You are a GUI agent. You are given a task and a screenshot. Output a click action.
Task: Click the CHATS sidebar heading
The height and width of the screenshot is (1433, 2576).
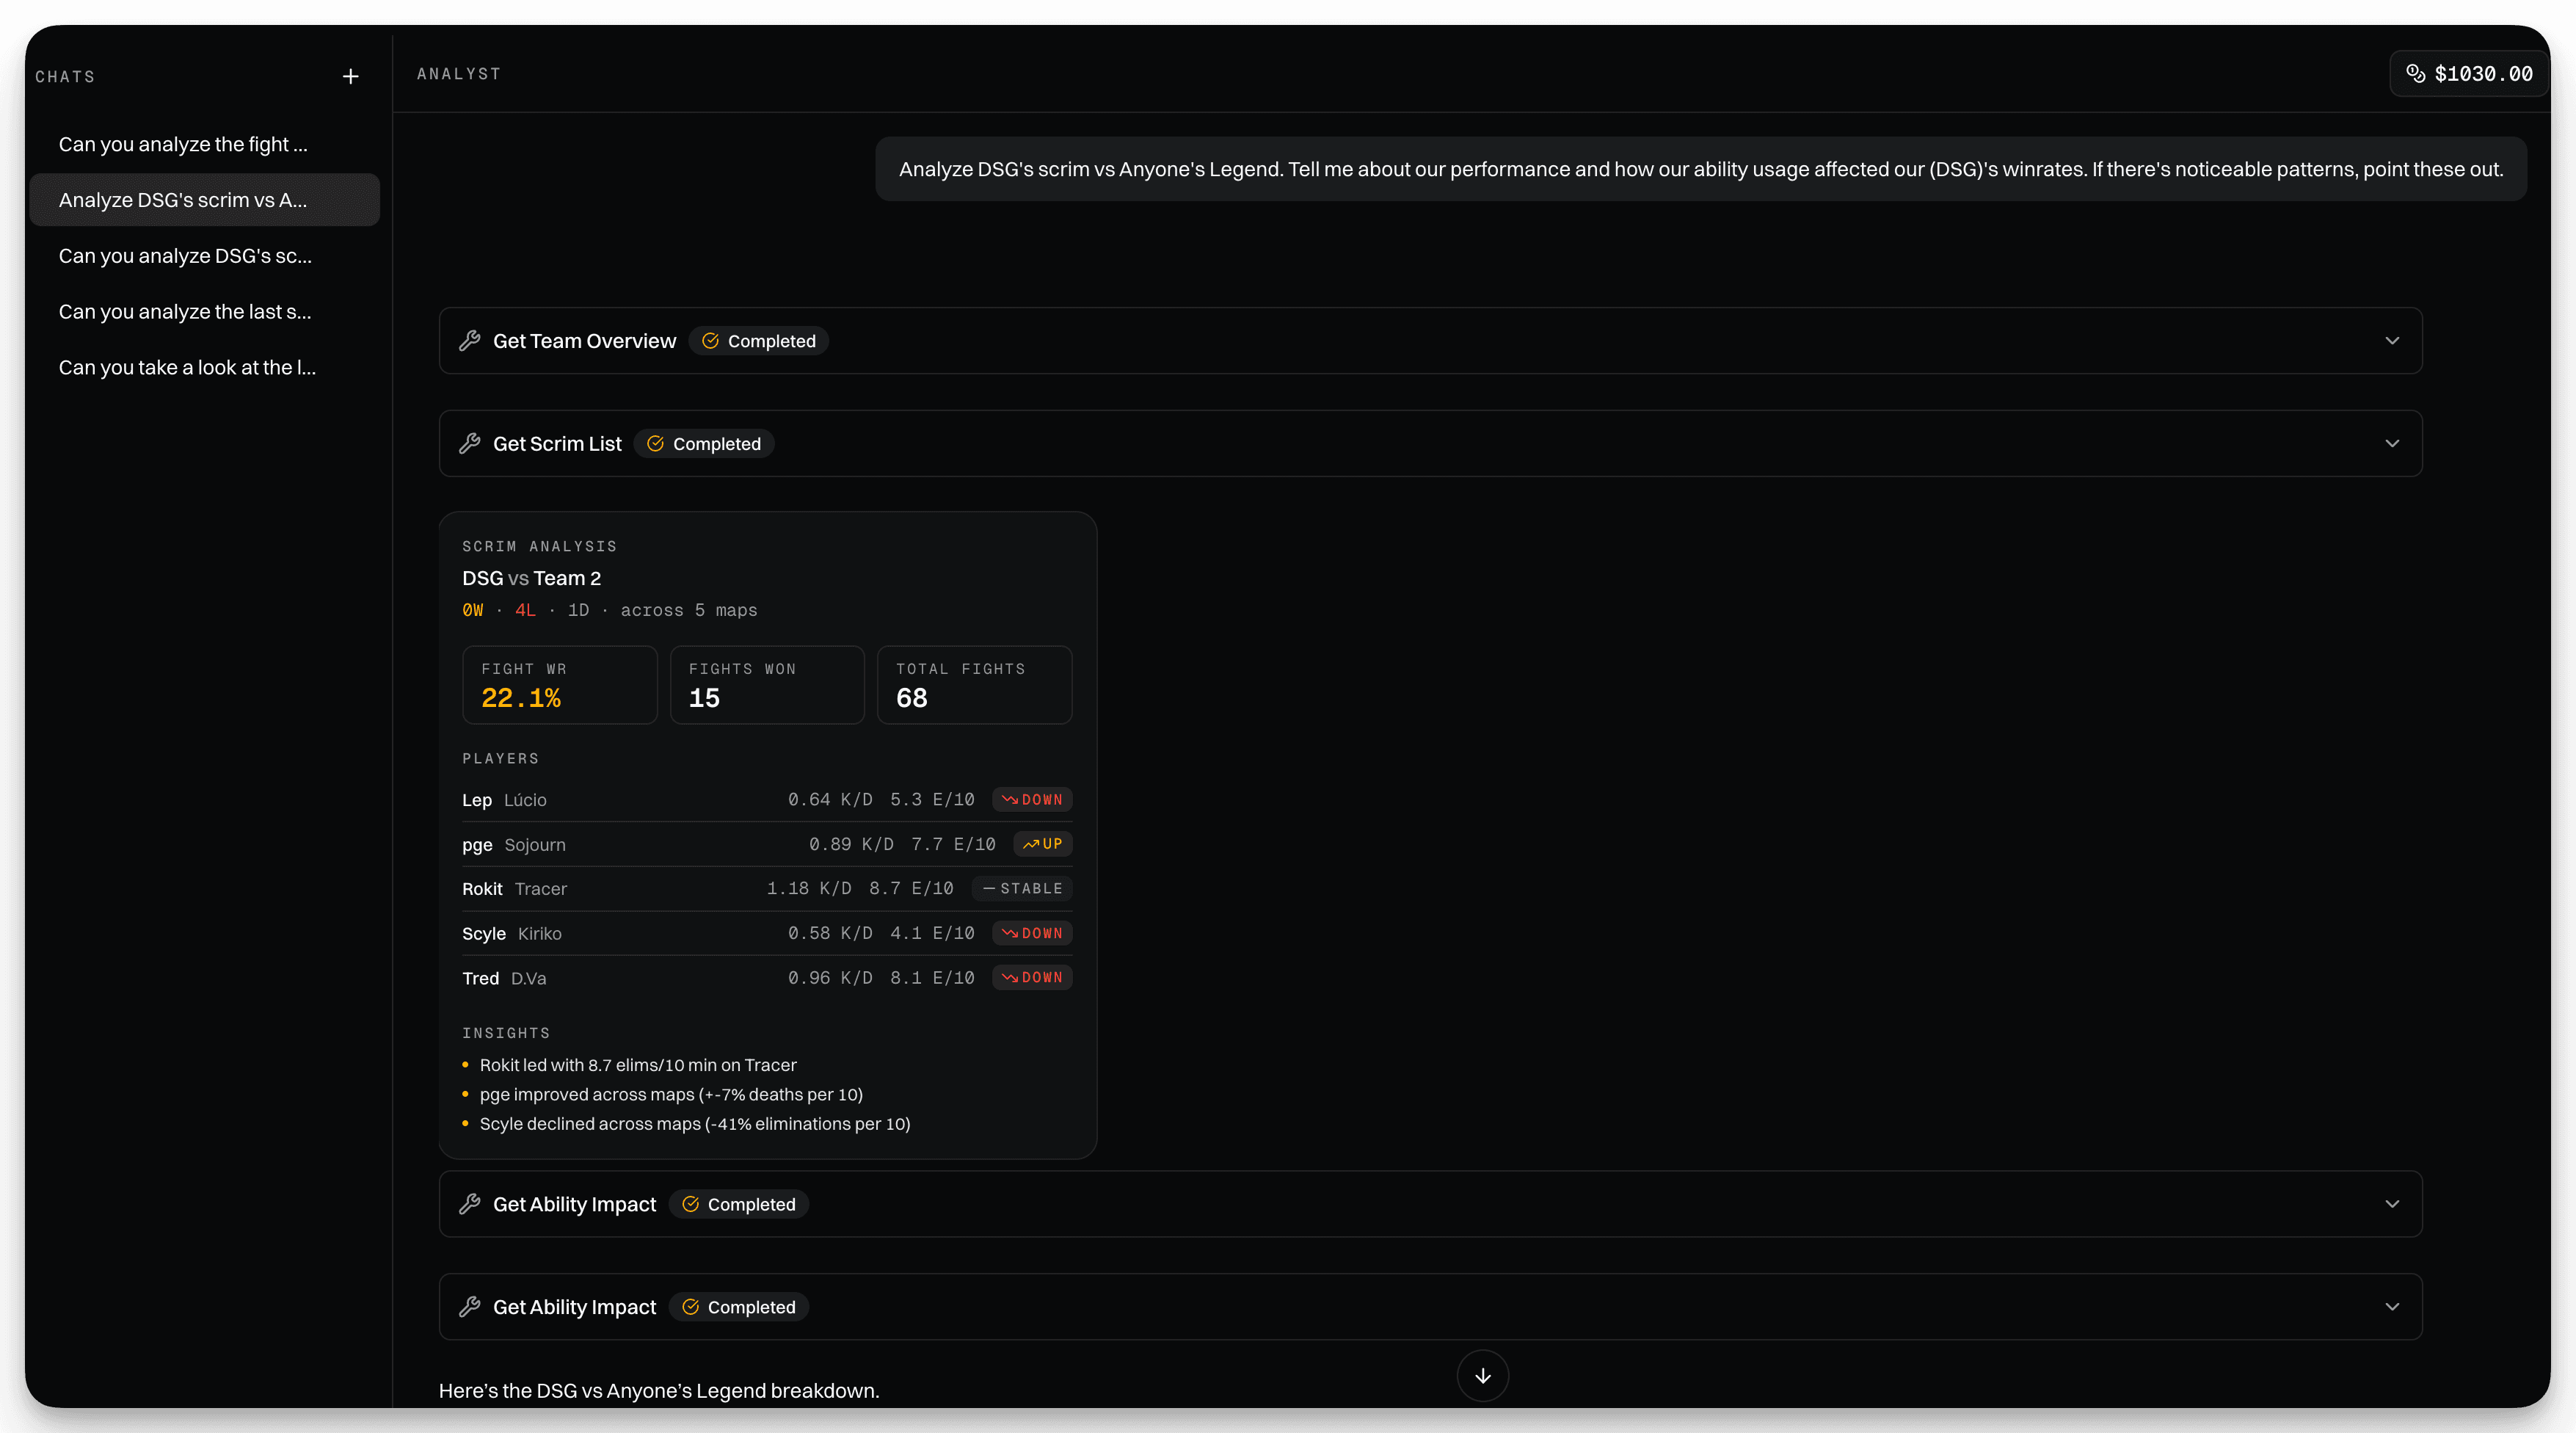pyautogui.click(x=65, y=77)
